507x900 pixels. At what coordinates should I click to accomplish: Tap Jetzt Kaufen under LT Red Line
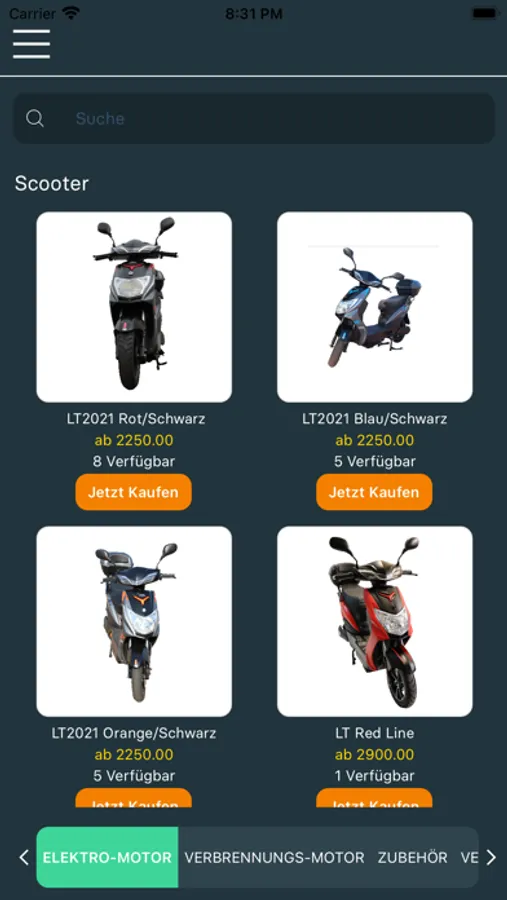(374, 798)
